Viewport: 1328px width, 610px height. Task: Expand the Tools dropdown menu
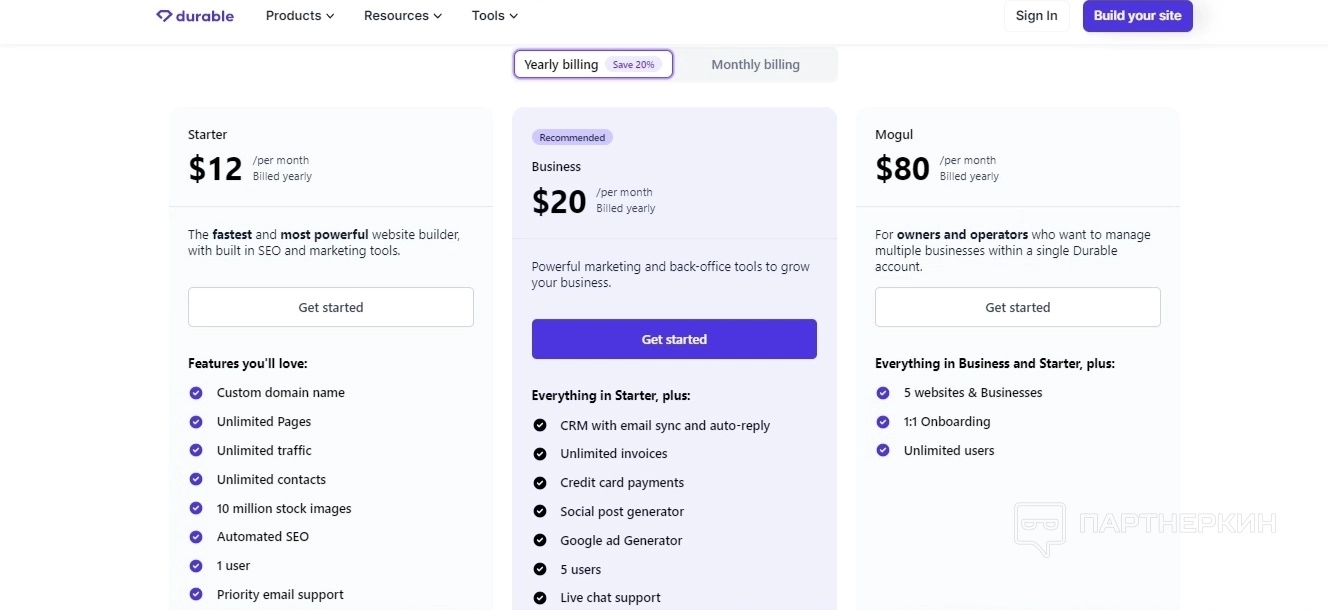[495, 16]
